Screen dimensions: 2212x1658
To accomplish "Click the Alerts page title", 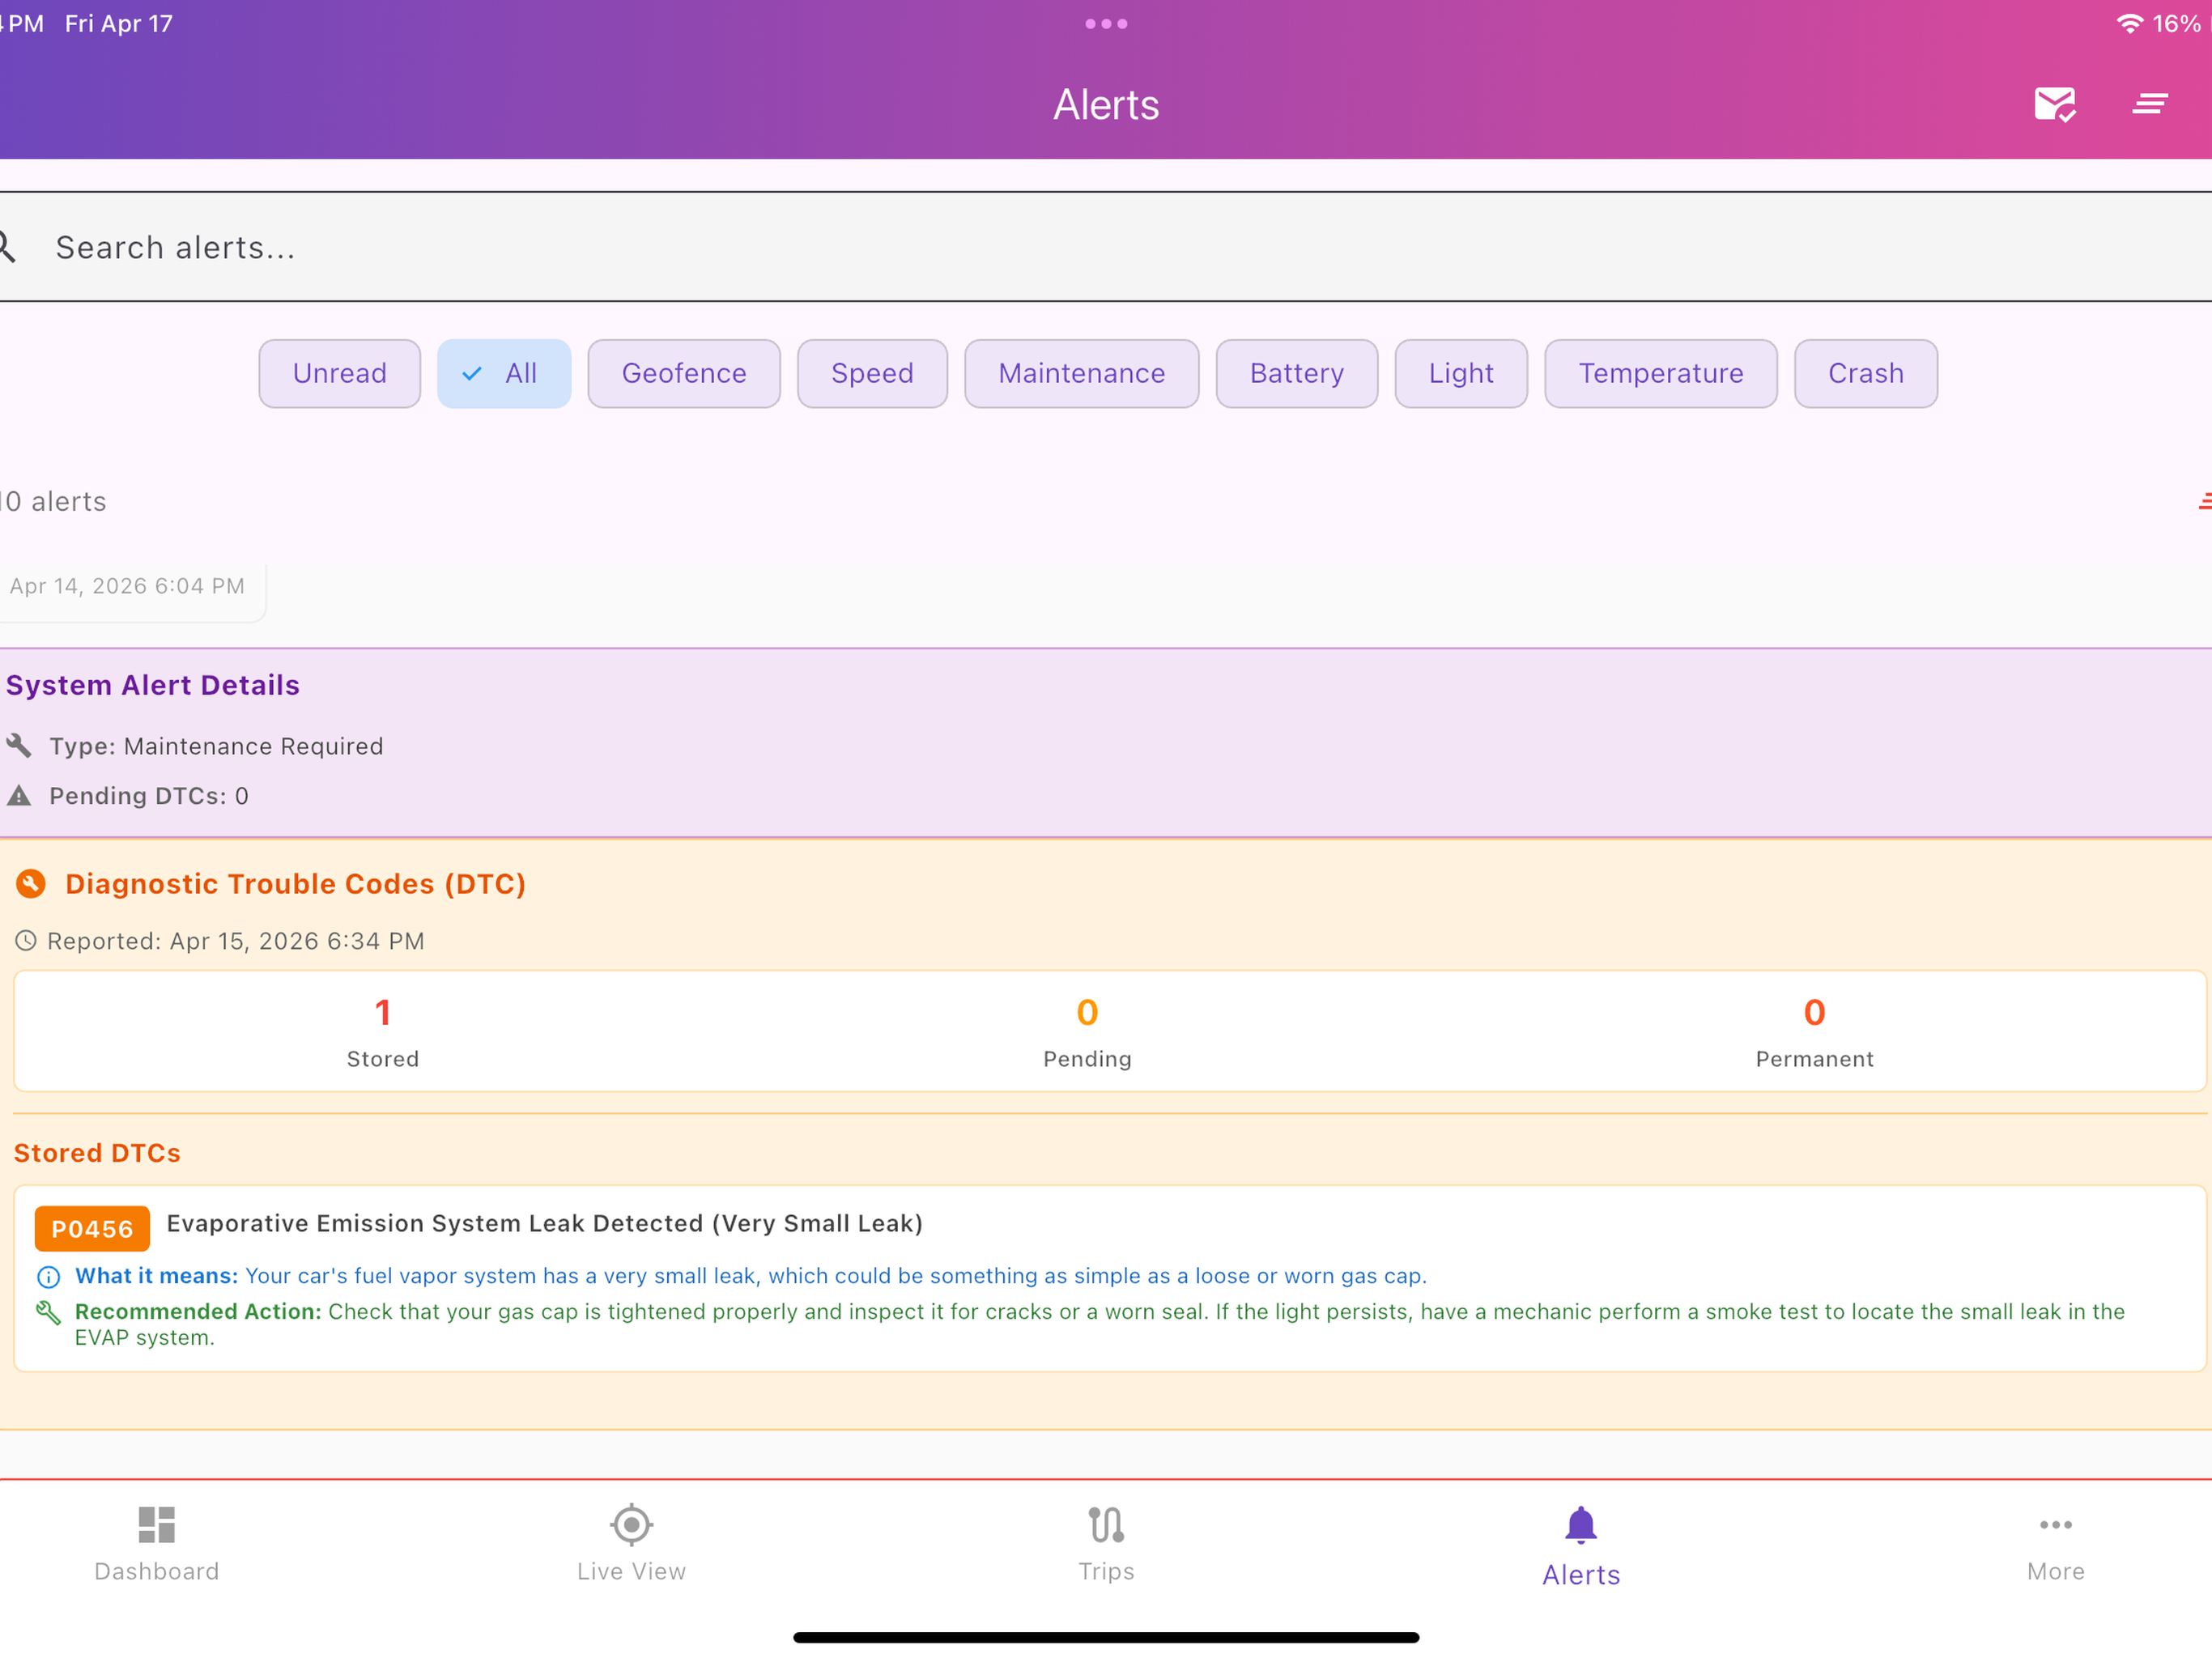I will [1106, 104].
